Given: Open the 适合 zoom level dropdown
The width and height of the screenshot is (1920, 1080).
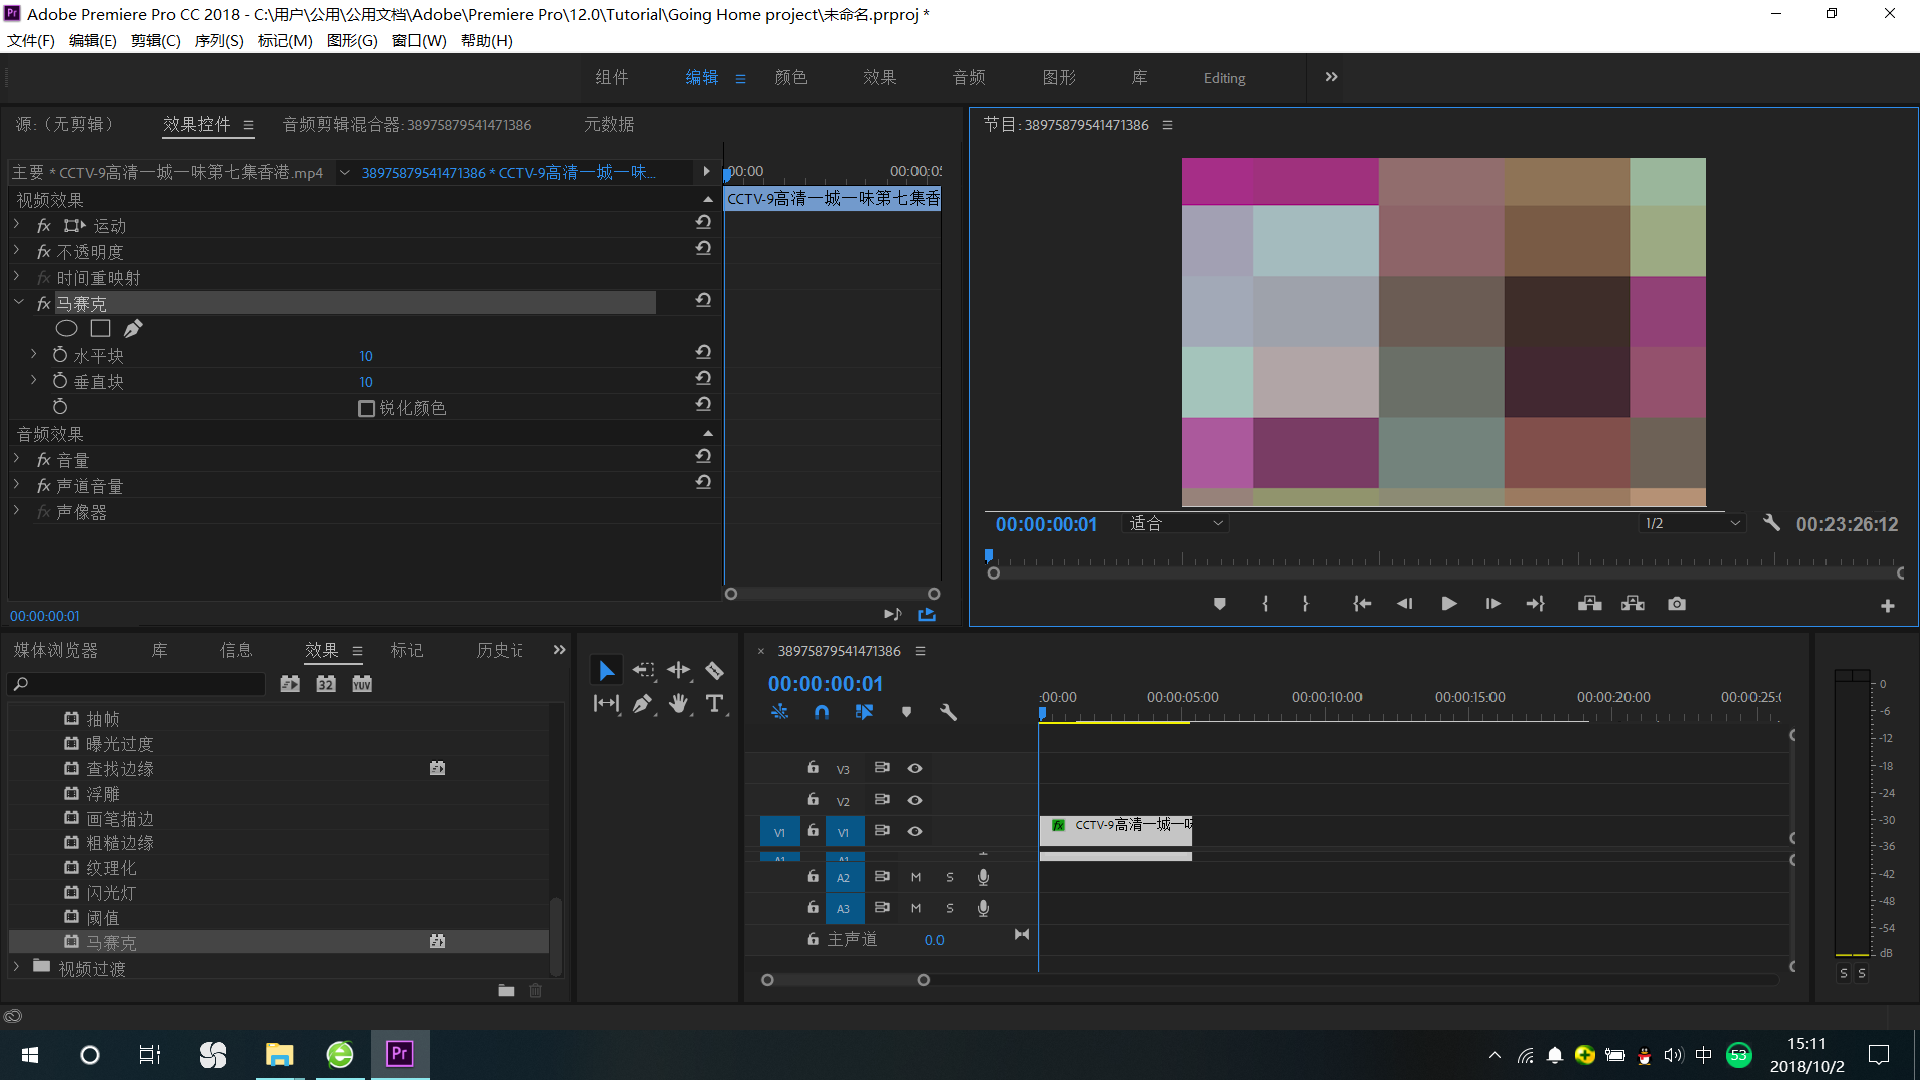Looking at the screenshot, I should pyautogui.click(x=1175, y=523).
